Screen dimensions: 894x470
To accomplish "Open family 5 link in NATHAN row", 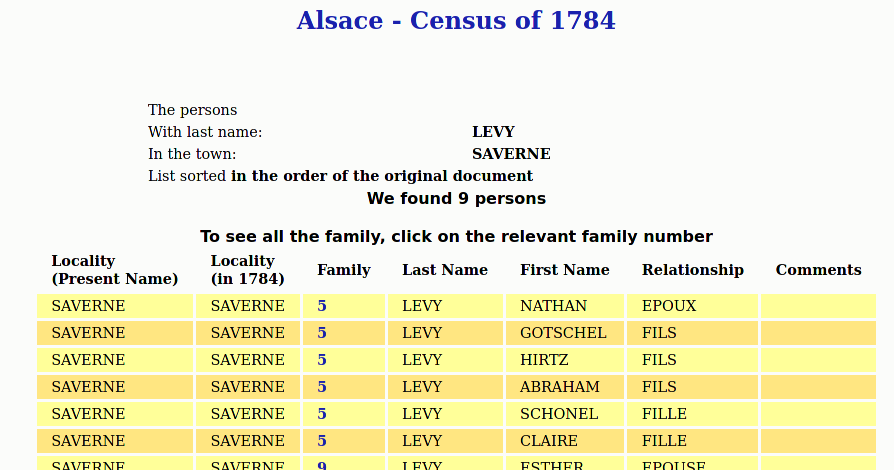I will click(322, 306).
